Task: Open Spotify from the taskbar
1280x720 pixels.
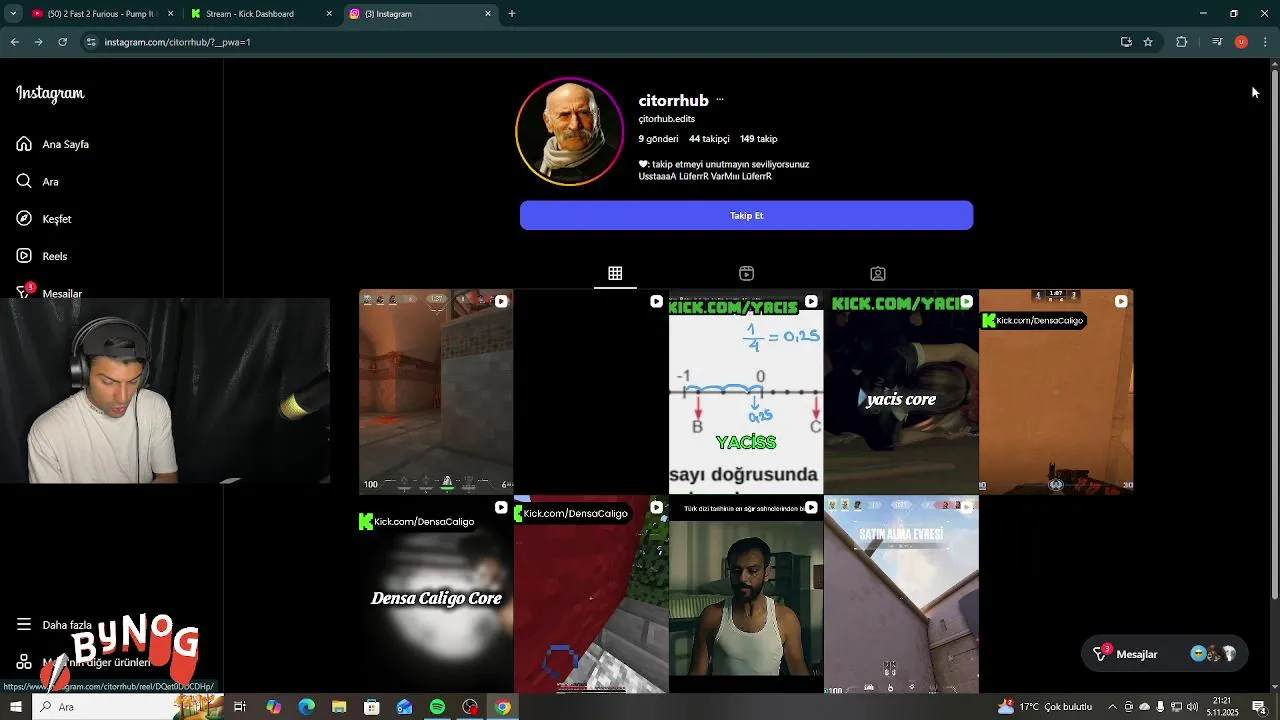Action: pos(437,707)
